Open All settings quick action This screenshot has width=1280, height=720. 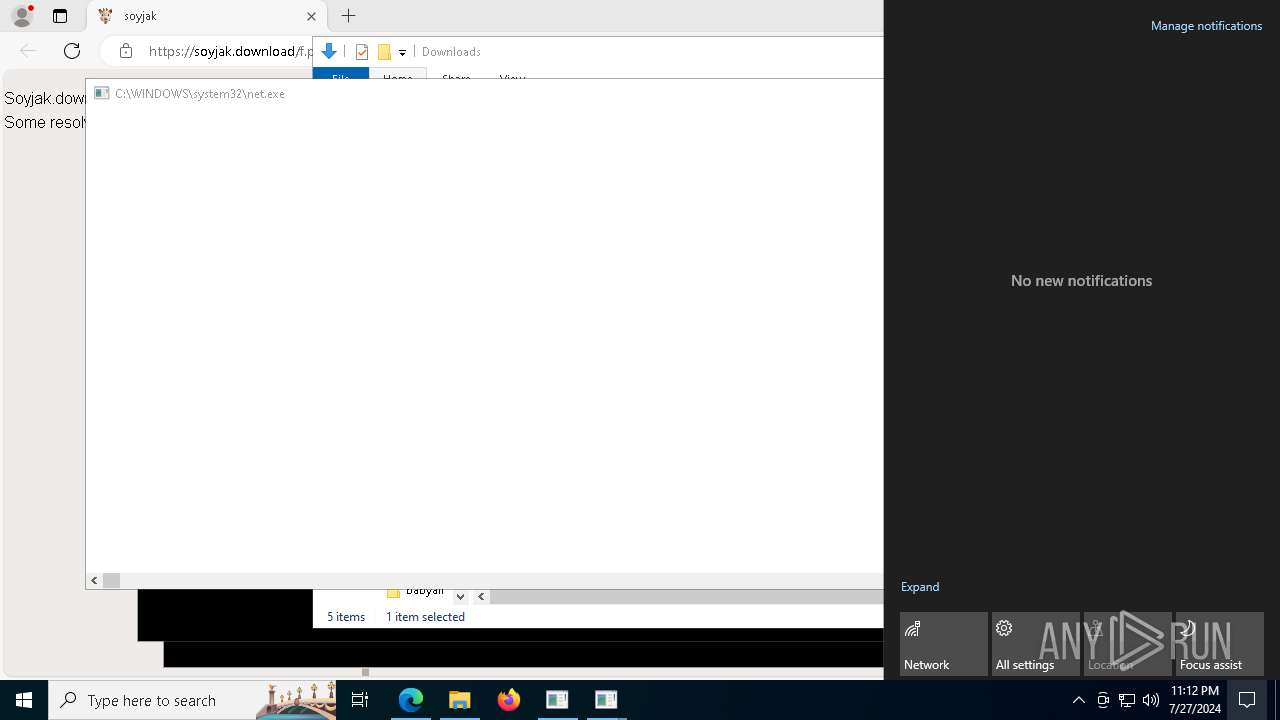tap(1036, 644)
